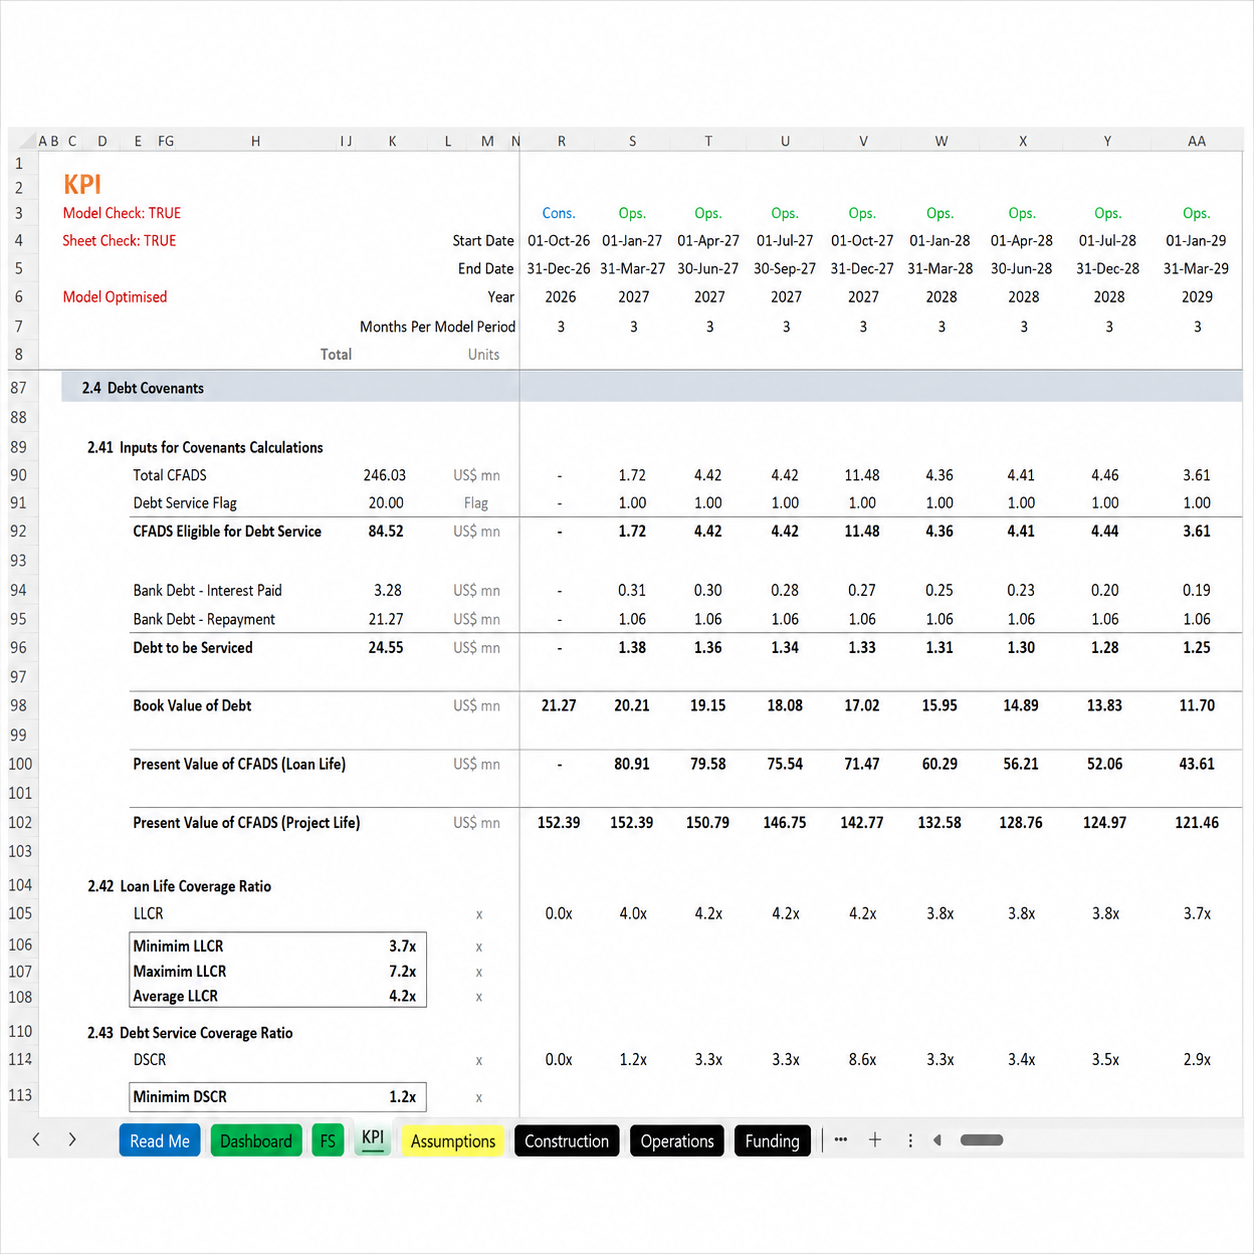Click horizontal scroll left arrow
Screen dimensions: 1254x1254
pyautogui.click(x=937, y=1140)
